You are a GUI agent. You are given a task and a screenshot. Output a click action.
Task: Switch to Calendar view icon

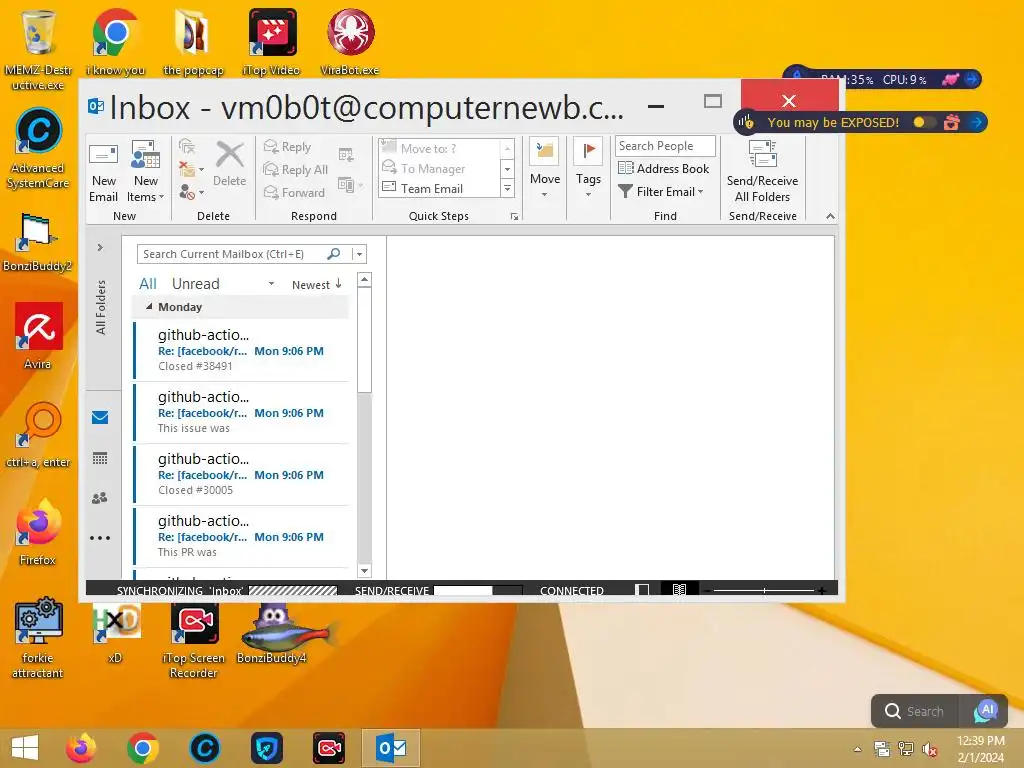100,458
